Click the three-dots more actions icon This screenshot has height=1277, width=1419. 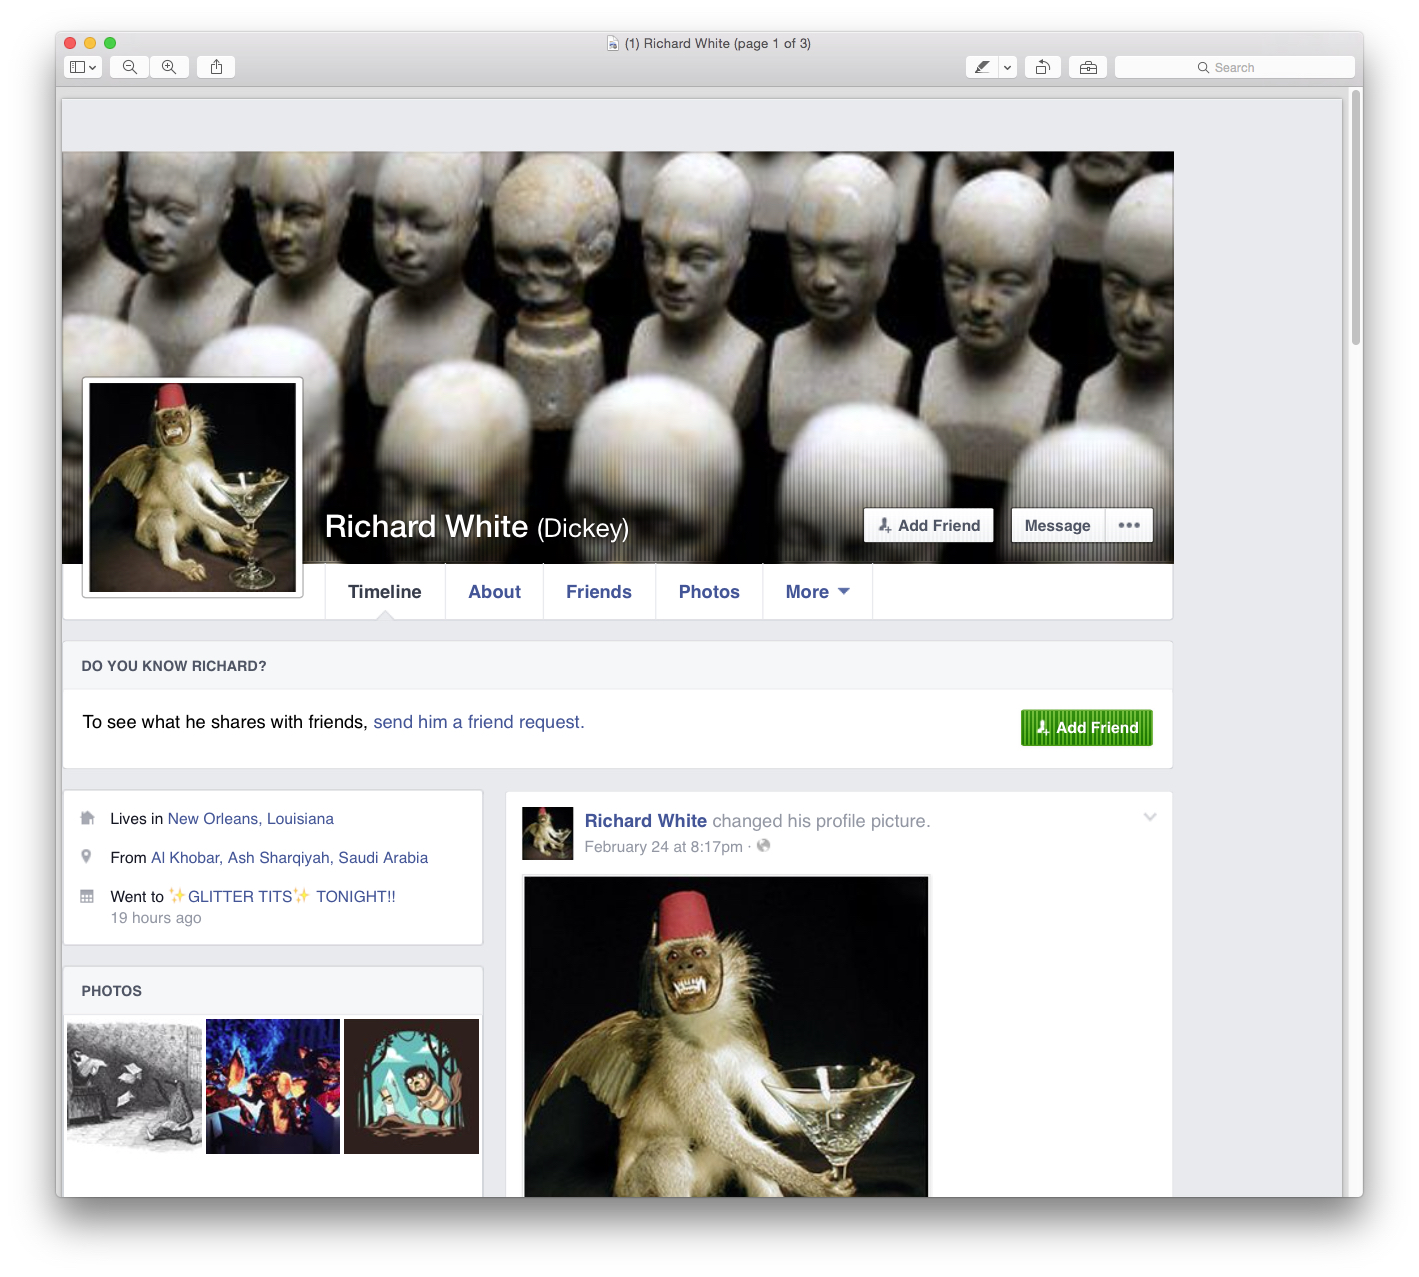click(1129, 525)
